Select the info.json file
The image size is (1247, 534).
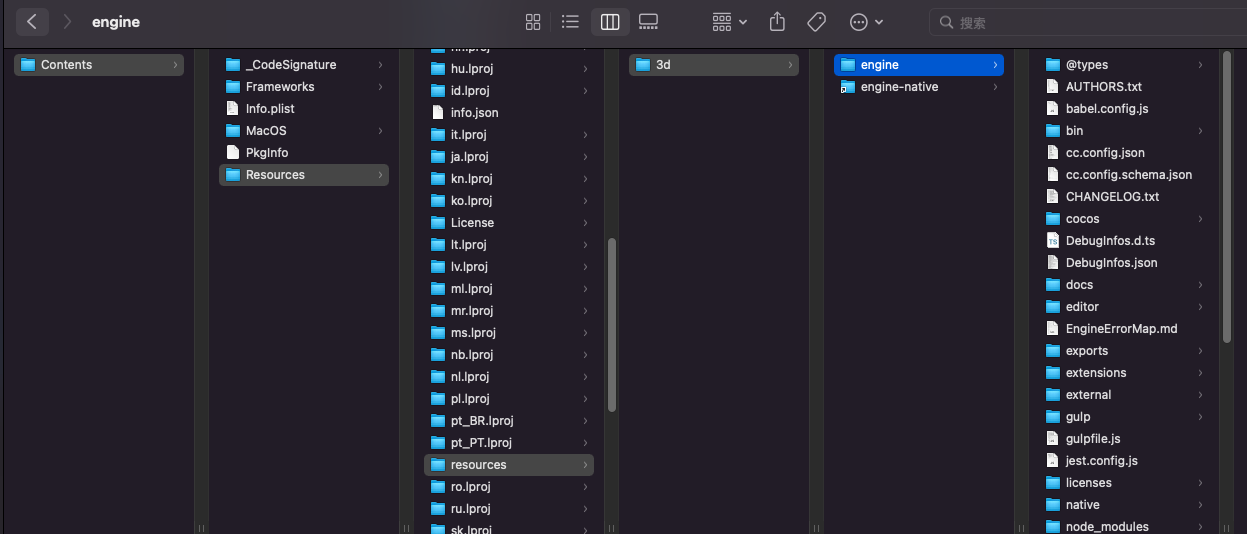click(x=509, y=113)
